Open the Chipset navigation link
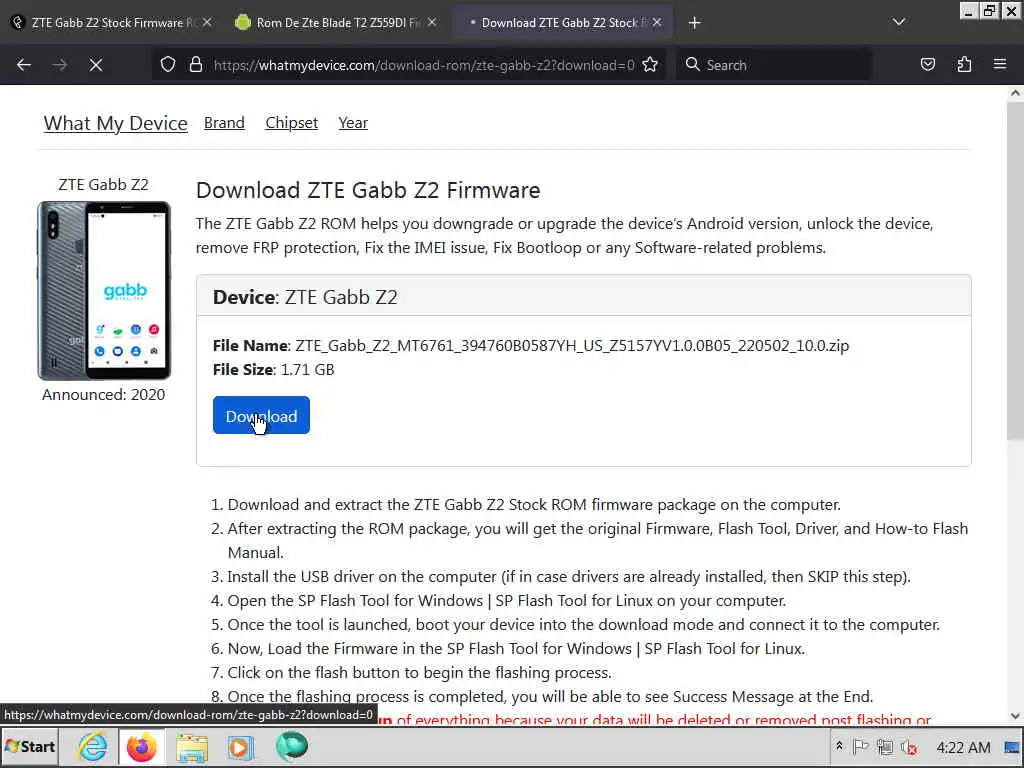1024x768 pixels. click(291, 123)
